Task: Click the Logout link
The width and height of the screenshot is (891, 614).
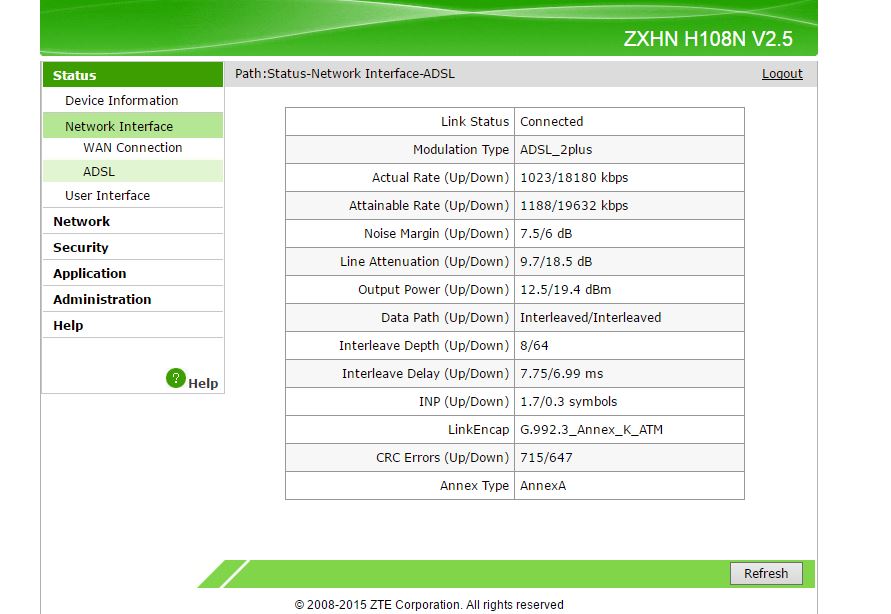Action: (x=782, y=74)
